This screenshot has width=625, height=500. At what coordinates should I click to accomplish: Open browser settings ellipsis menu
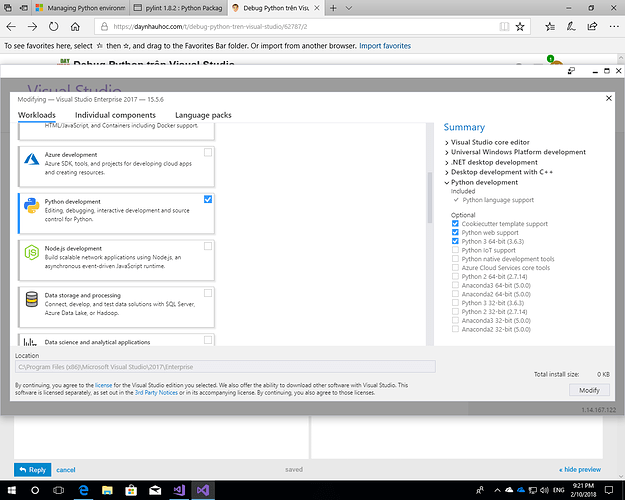pyautogui.click(x=614, y=27)
